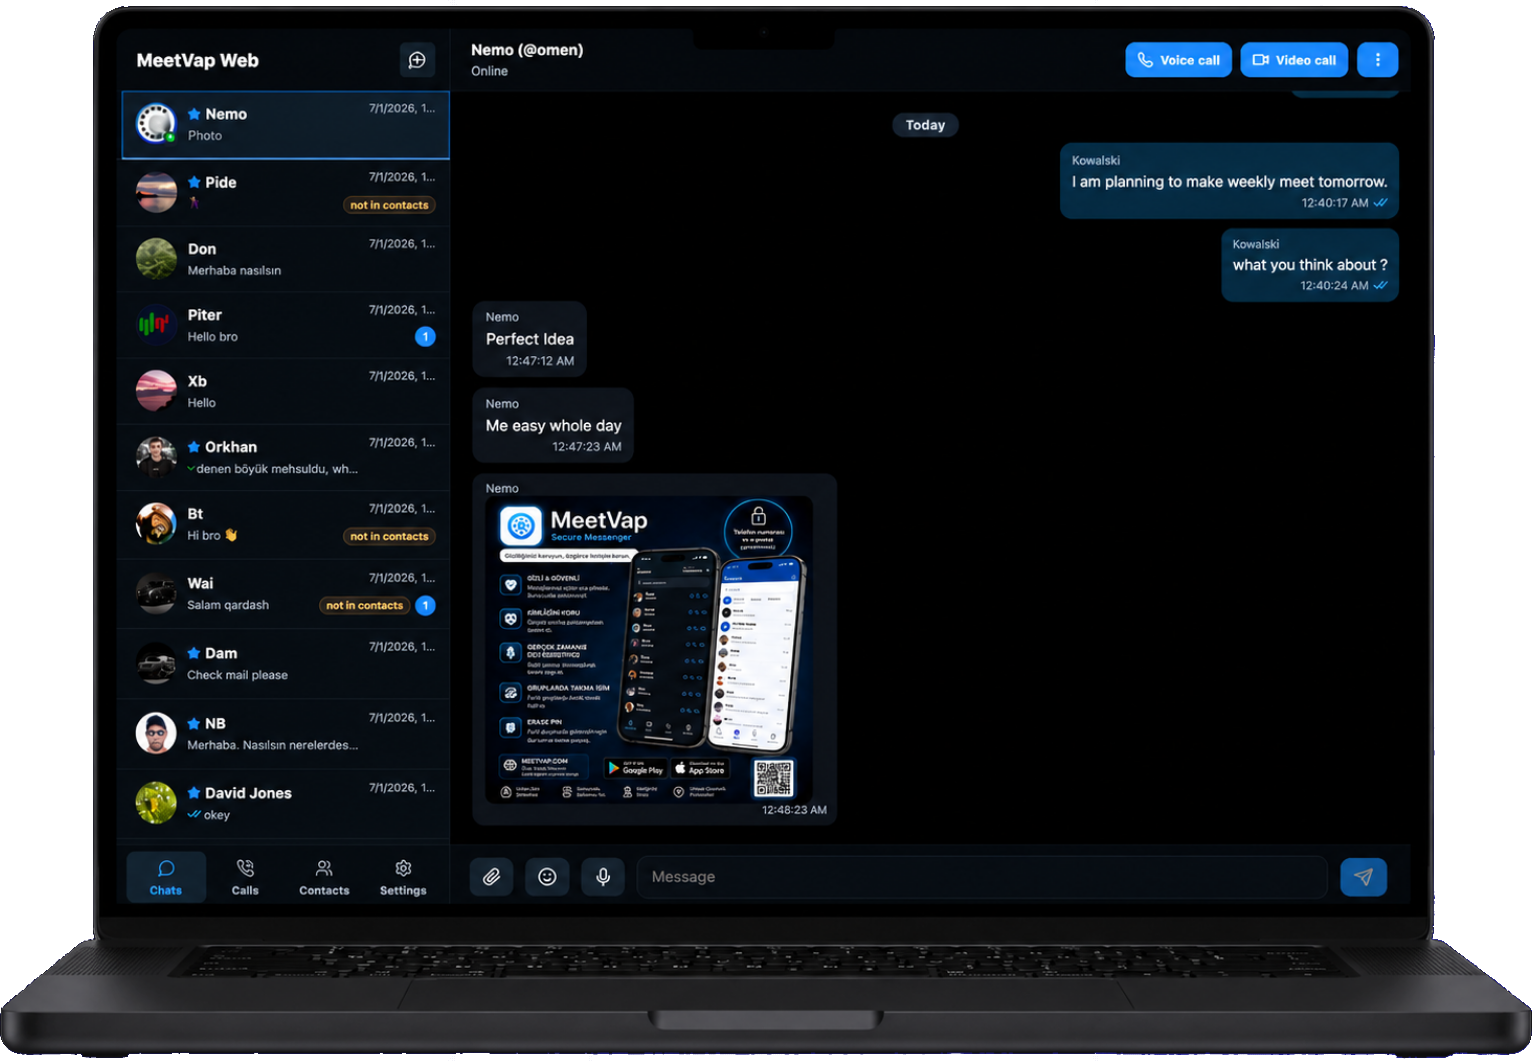Viewport: 1532px width, 1061px height.
Task: Open the MeetVap image attachment
Action: click(x=649, y=650)
